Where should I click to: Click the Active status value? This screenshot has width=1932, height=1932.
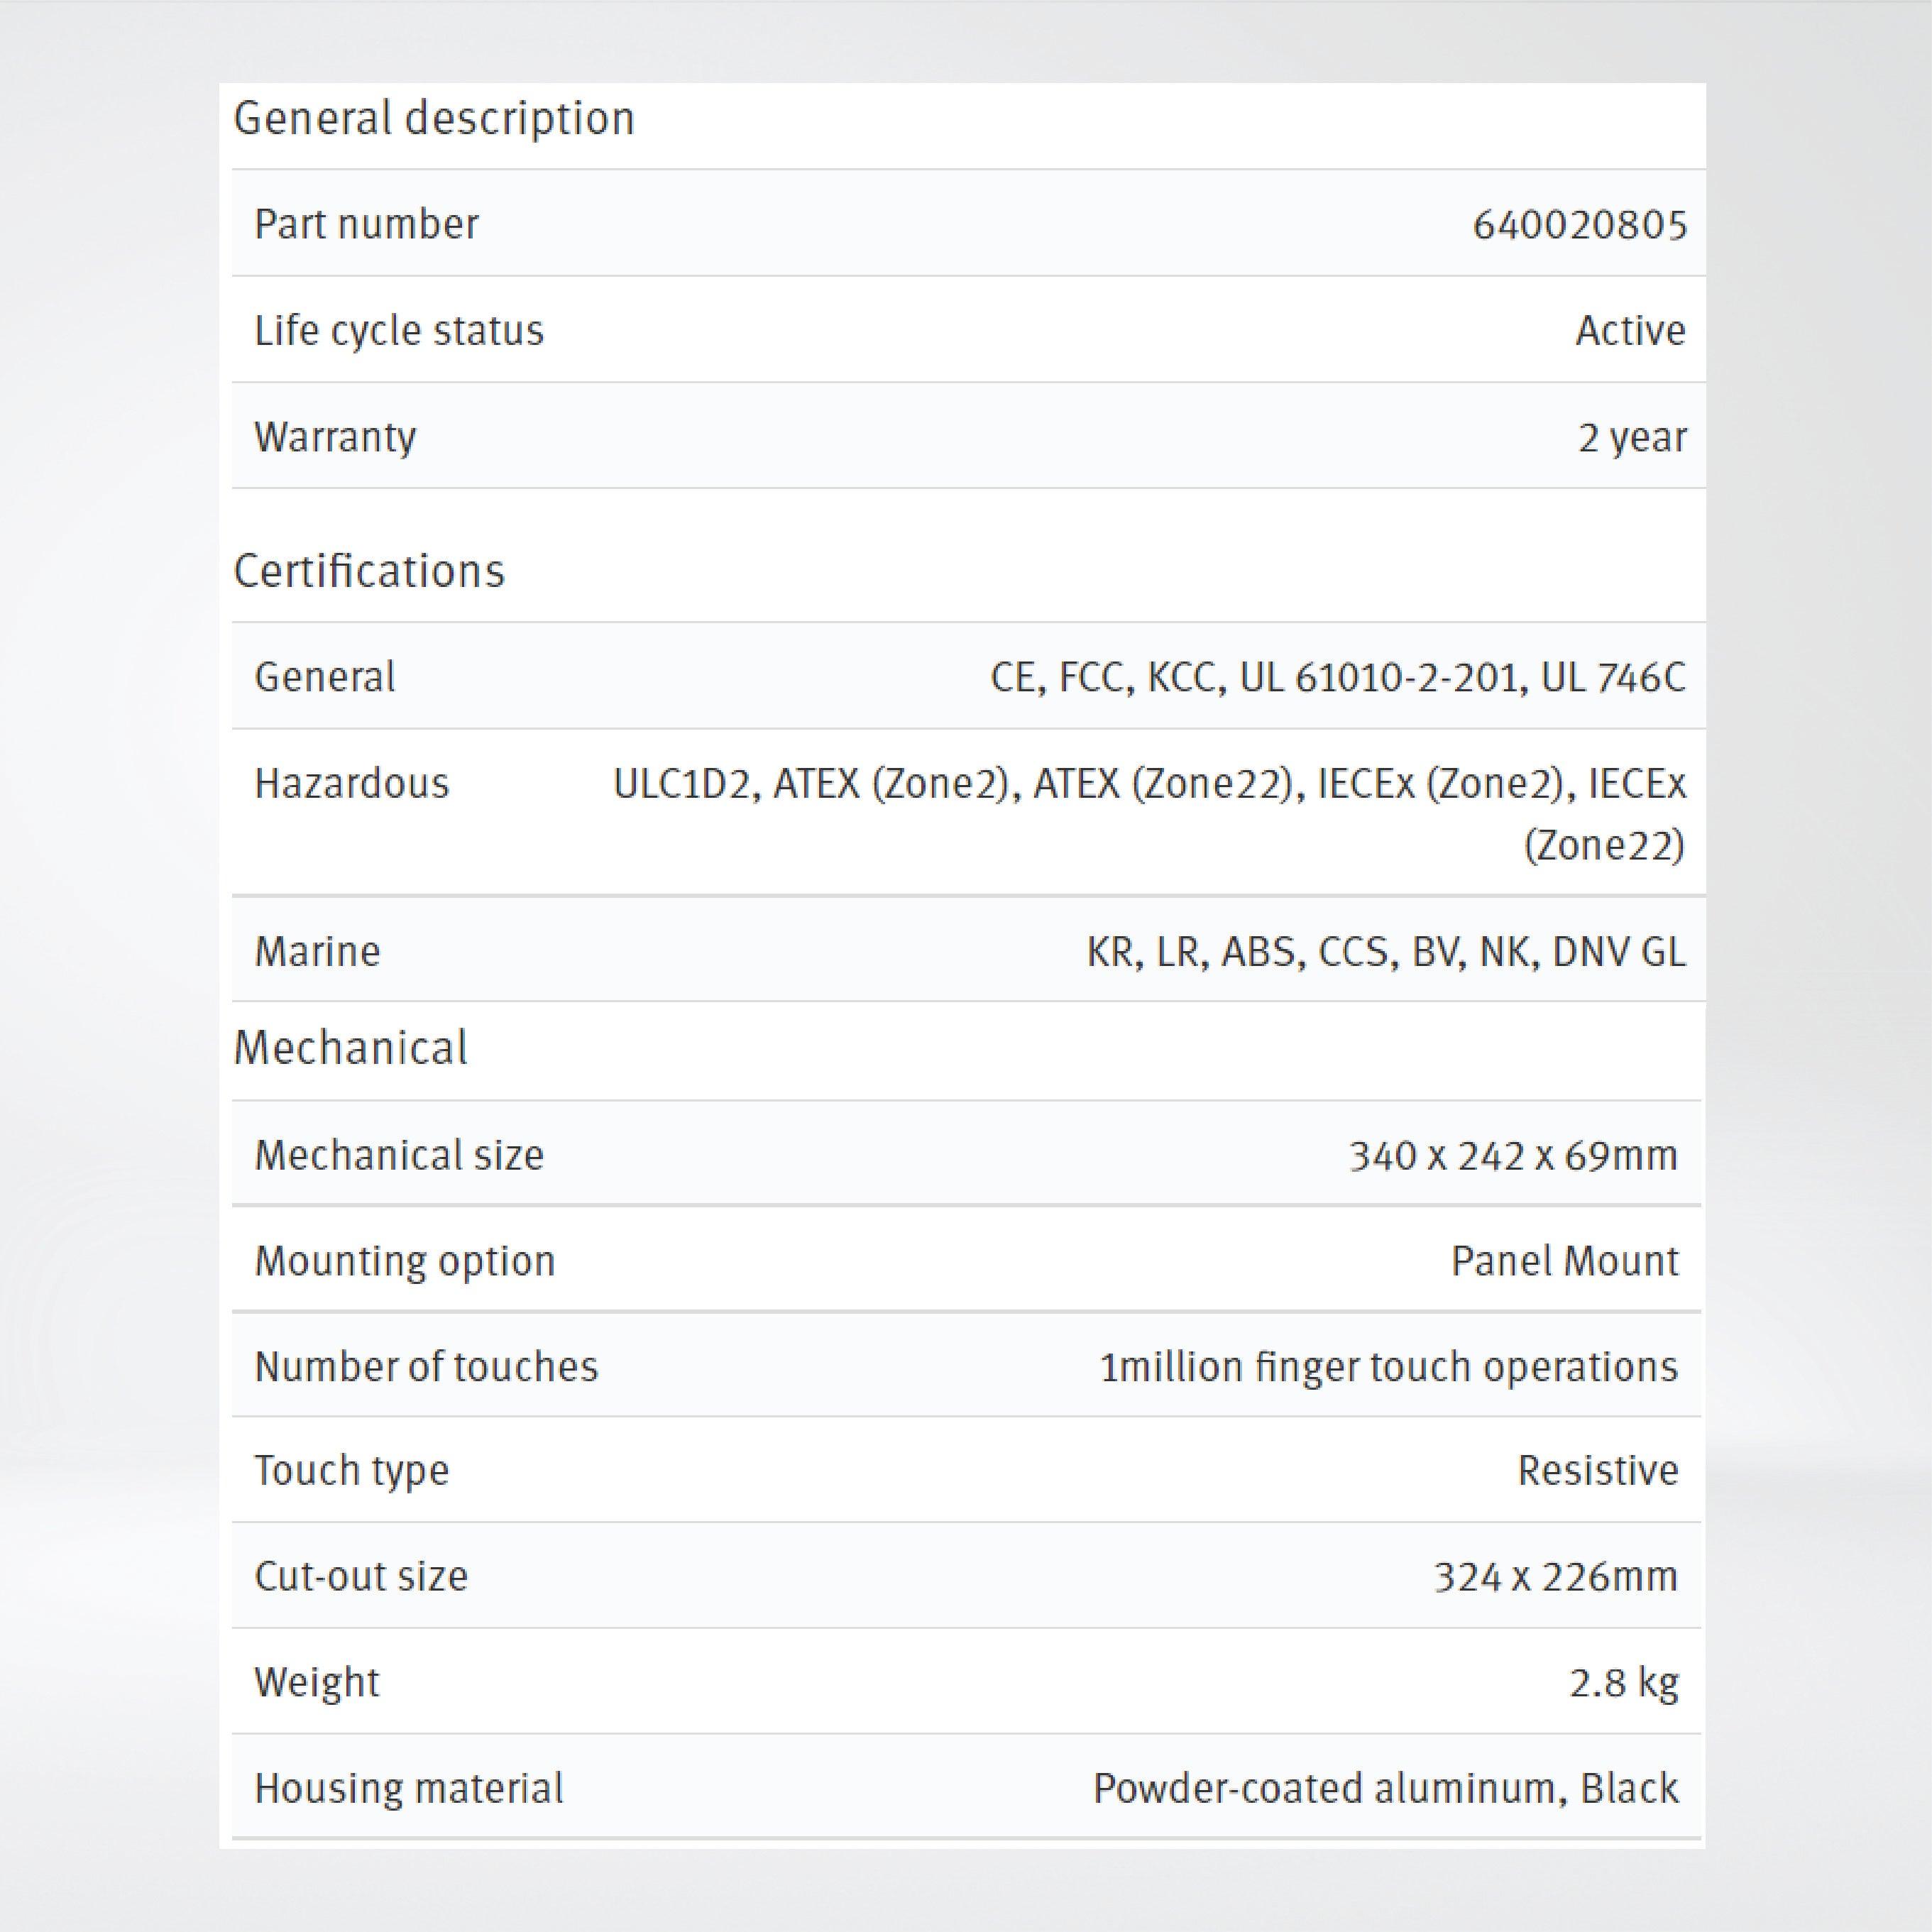pos(1630,331)
